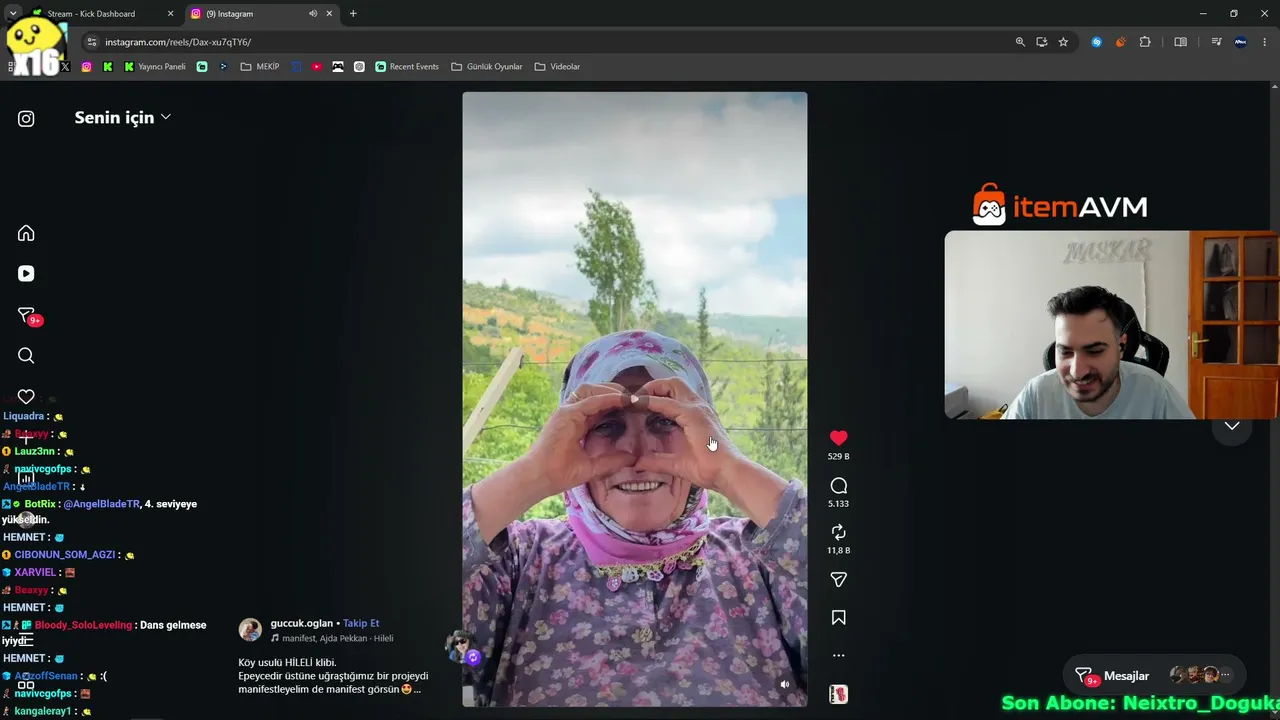Save the reel with the bookmark icon
The width and height of the screenshot is (1280, 720).
coord(839,618)
